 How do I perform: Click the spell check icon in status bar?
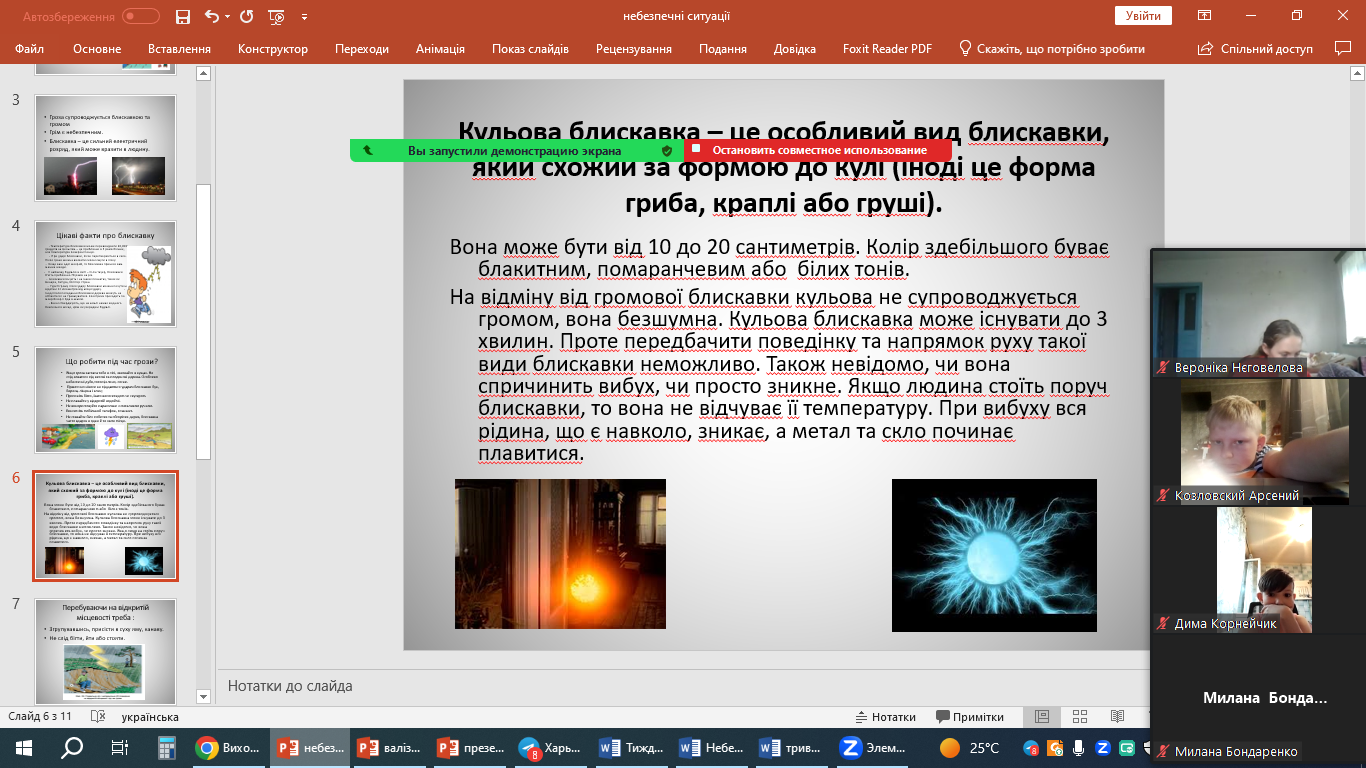tap(97, 717)
